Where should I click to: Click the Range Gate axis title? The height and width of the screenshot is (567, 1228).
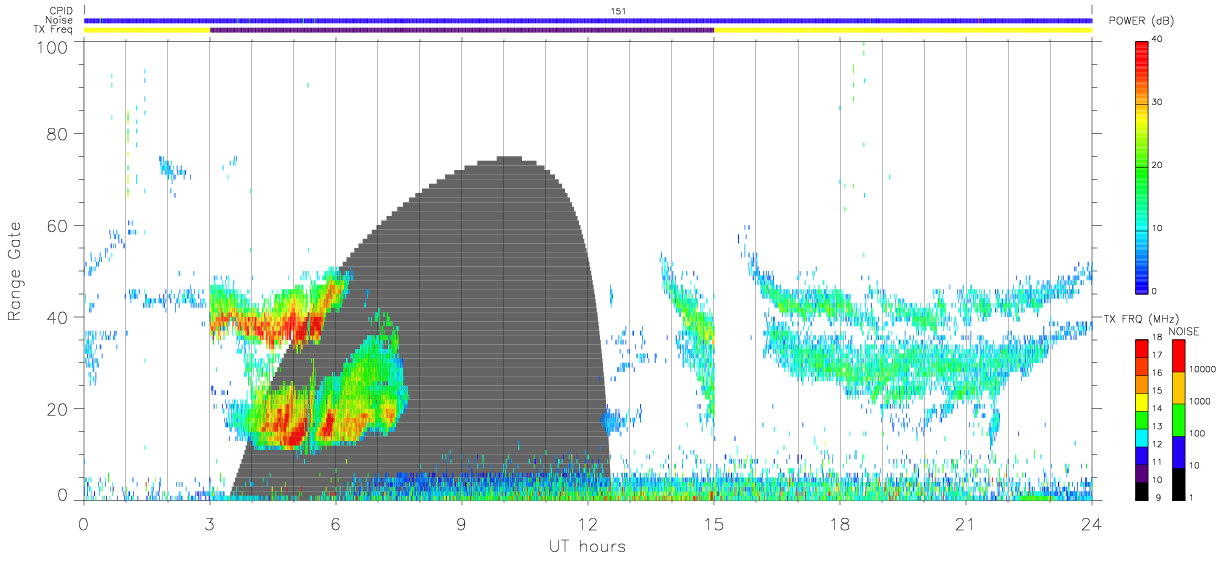(15, 271)
